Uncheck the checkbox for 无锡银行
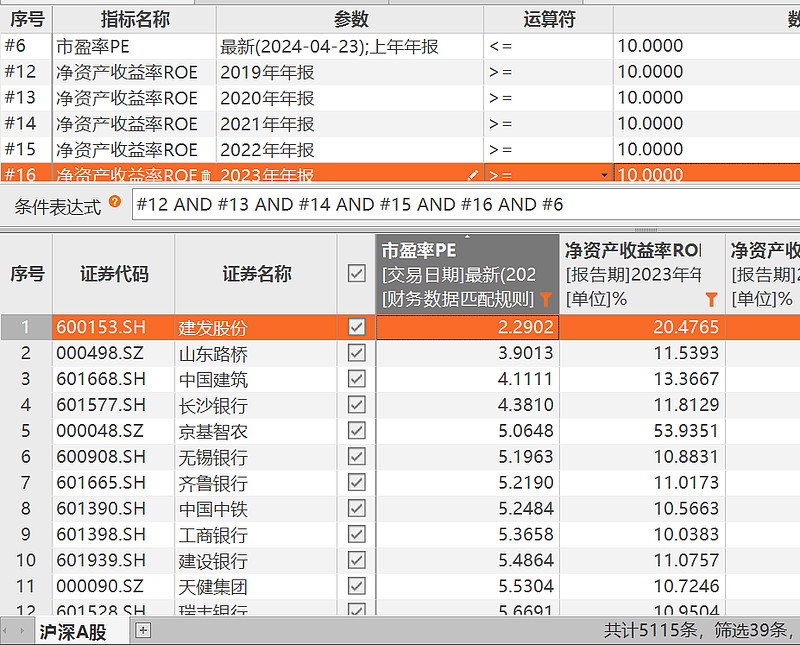 pos(357,456)
